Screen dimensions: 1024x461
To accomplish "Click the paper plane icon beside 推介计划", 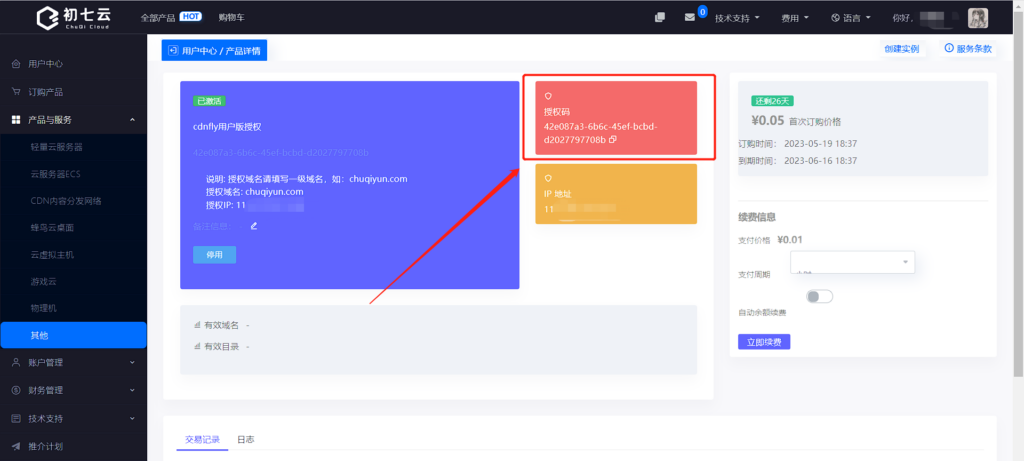I will [16, 447].
